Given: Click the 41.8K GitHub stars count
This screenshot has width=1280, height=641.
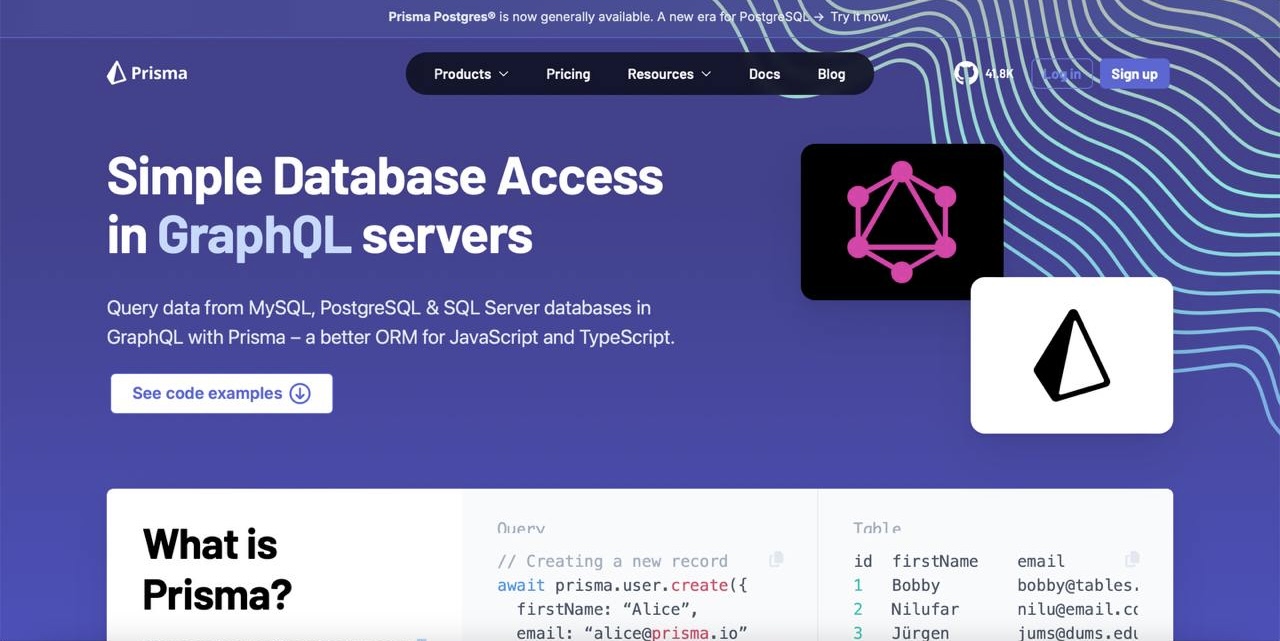Looking at the screenshot, I should tap(999, 74).
